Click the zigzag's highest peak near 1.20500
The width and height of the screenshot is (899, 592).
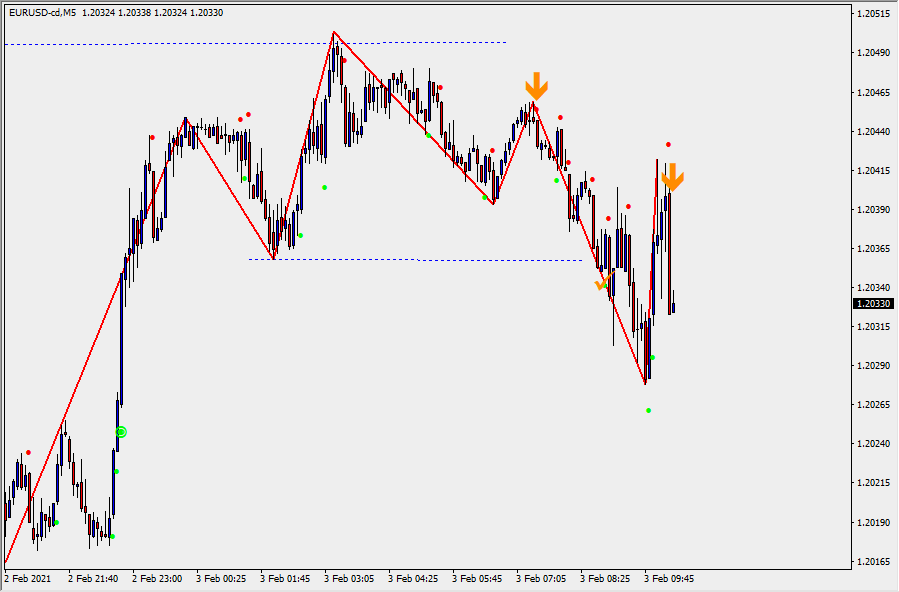pos(334,33)
